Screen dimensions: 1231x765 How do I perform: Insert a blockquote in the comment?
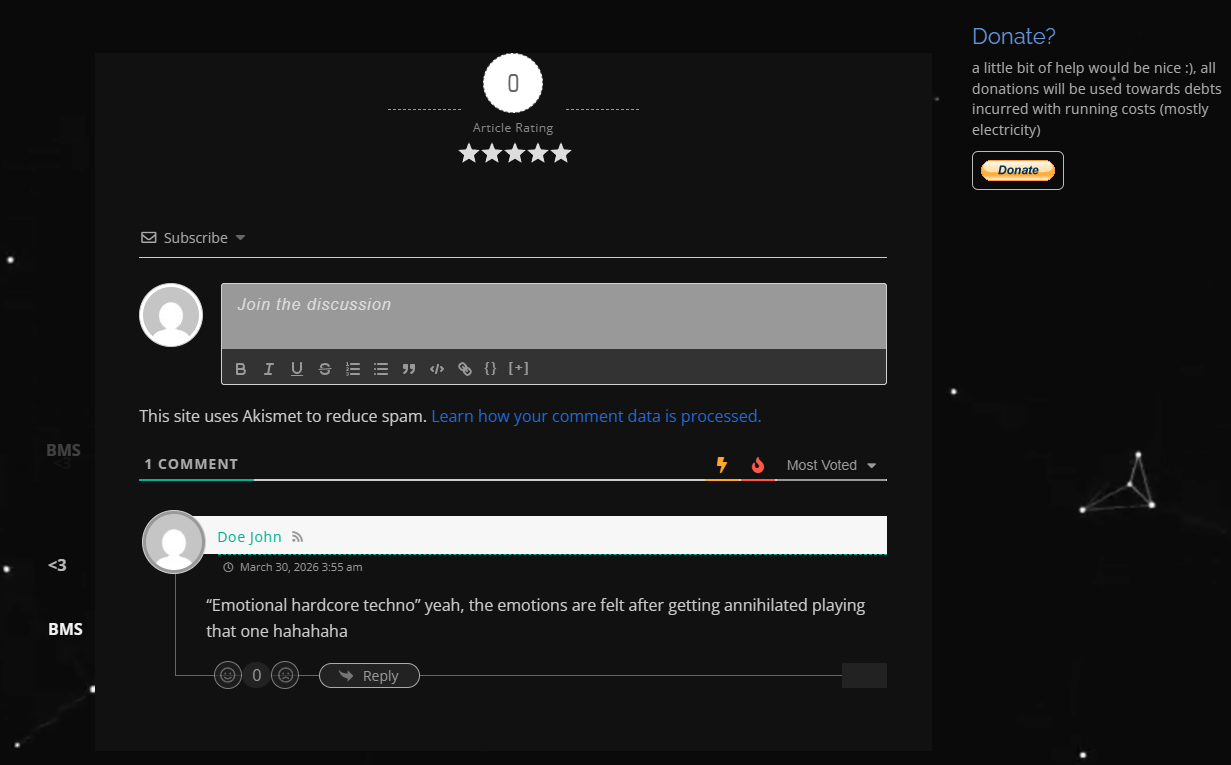pos(409,369)
